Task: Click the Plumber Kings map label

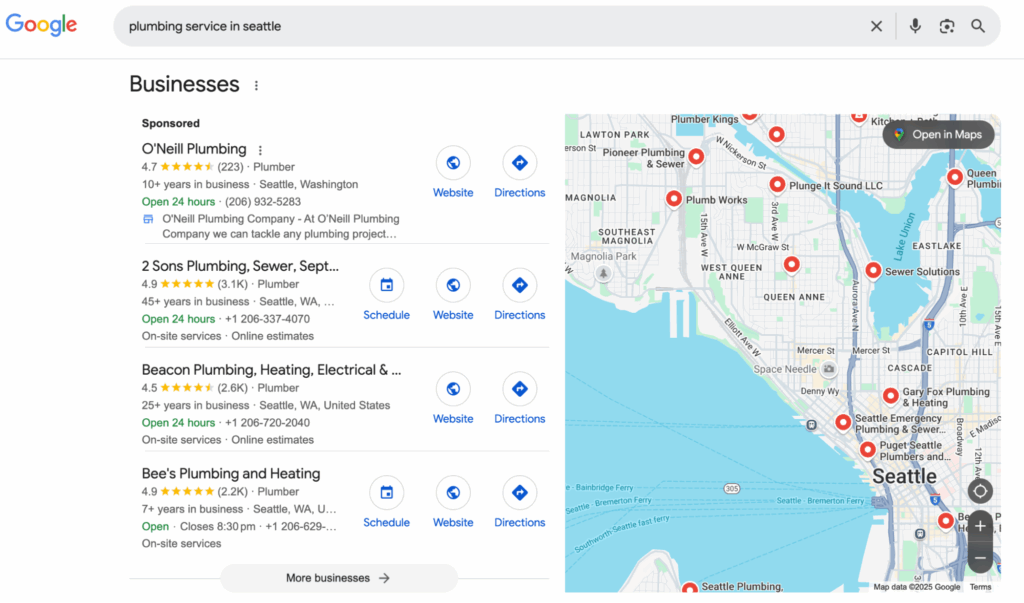Action: 704,119
